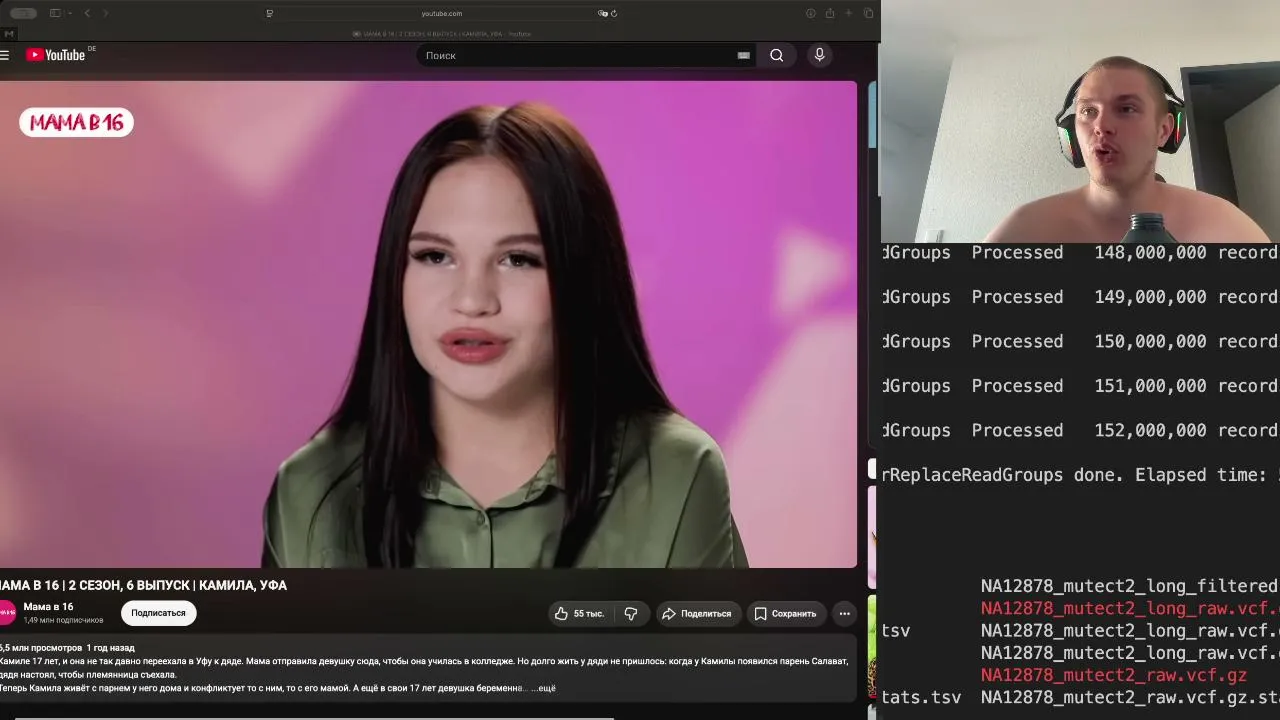Go back in Safari history
This screenshot has width=1280, height=720.
(87, 13)
